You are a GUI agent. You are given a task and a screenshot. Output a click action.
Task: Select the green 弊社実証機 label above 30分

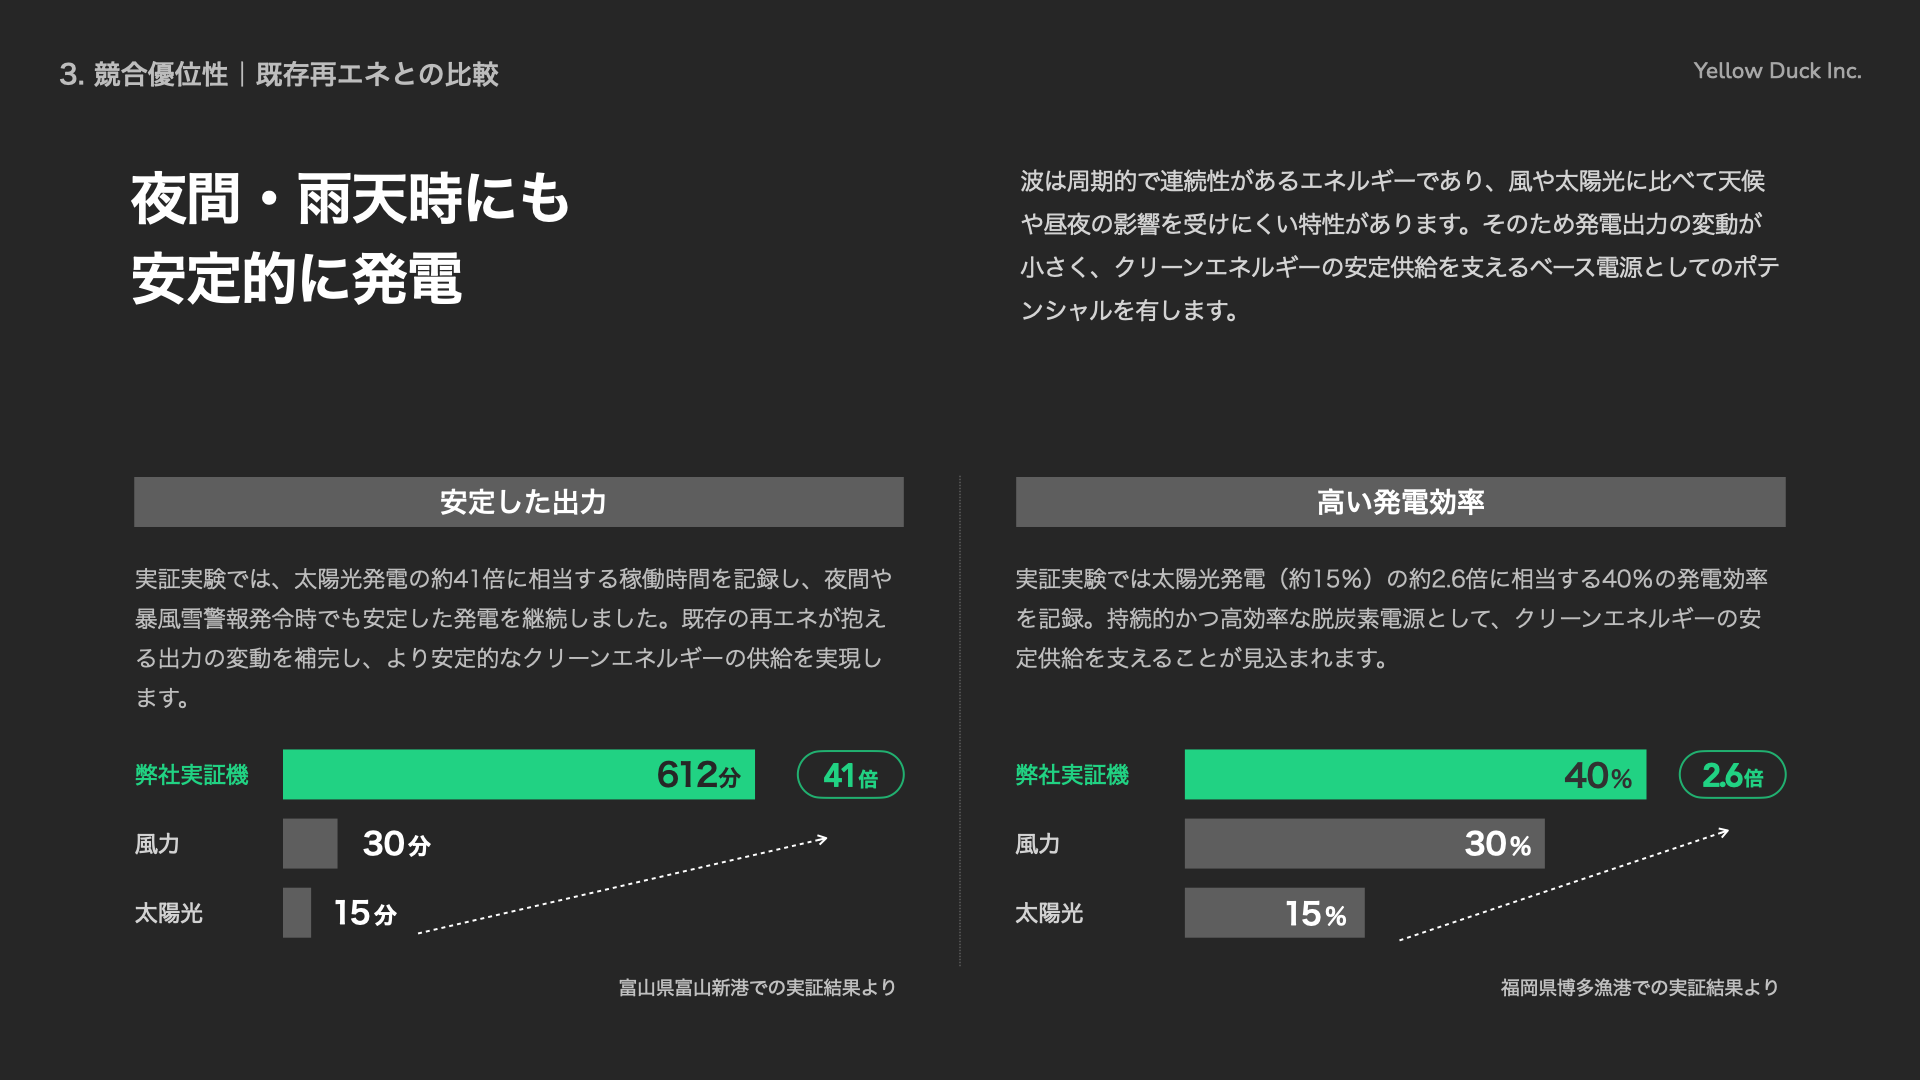(x=191, y=775)
